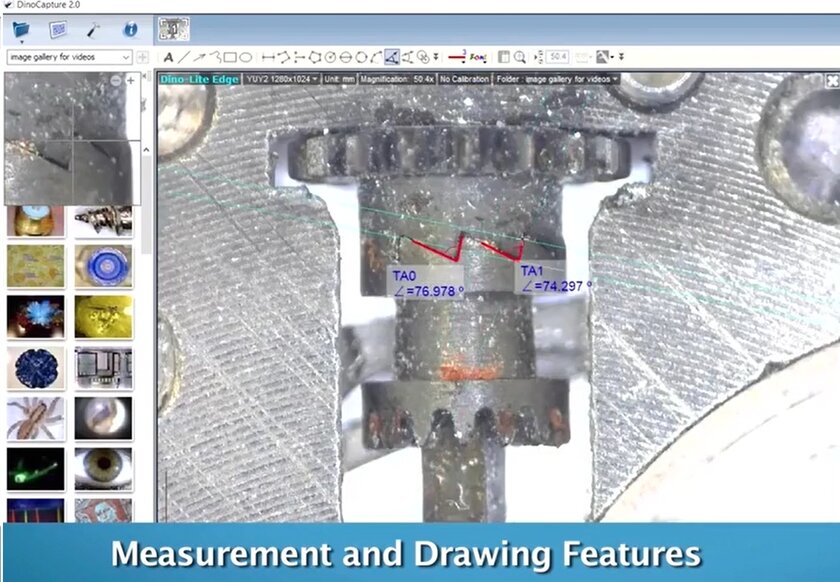Click the No Calibration label

coord(465,79)
